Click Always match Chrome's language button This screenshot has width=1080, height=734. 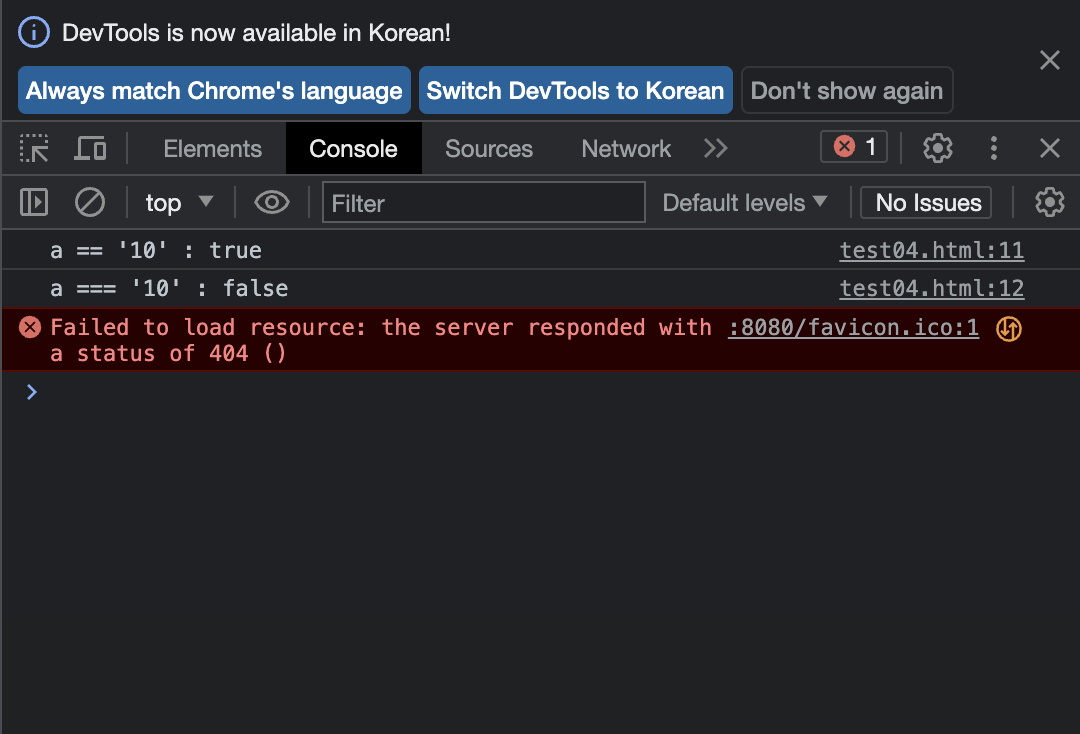tap(214, 90)
